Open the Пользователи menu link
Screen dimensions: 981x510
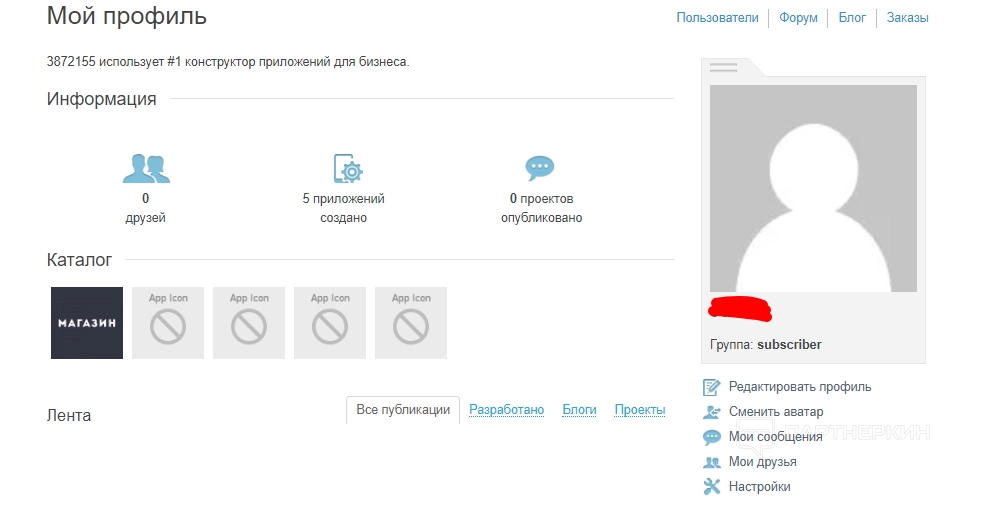717,18
